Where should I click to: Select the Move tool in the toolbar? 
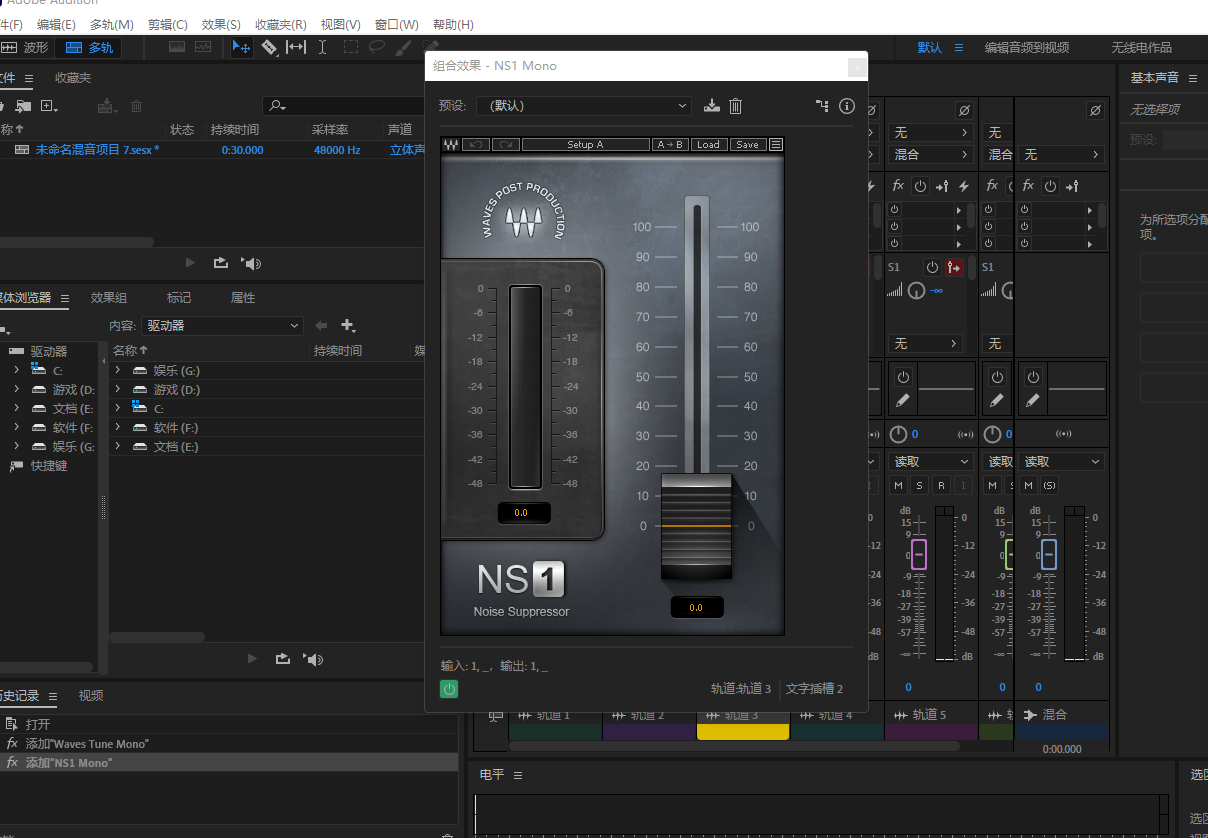coord(243,47)
